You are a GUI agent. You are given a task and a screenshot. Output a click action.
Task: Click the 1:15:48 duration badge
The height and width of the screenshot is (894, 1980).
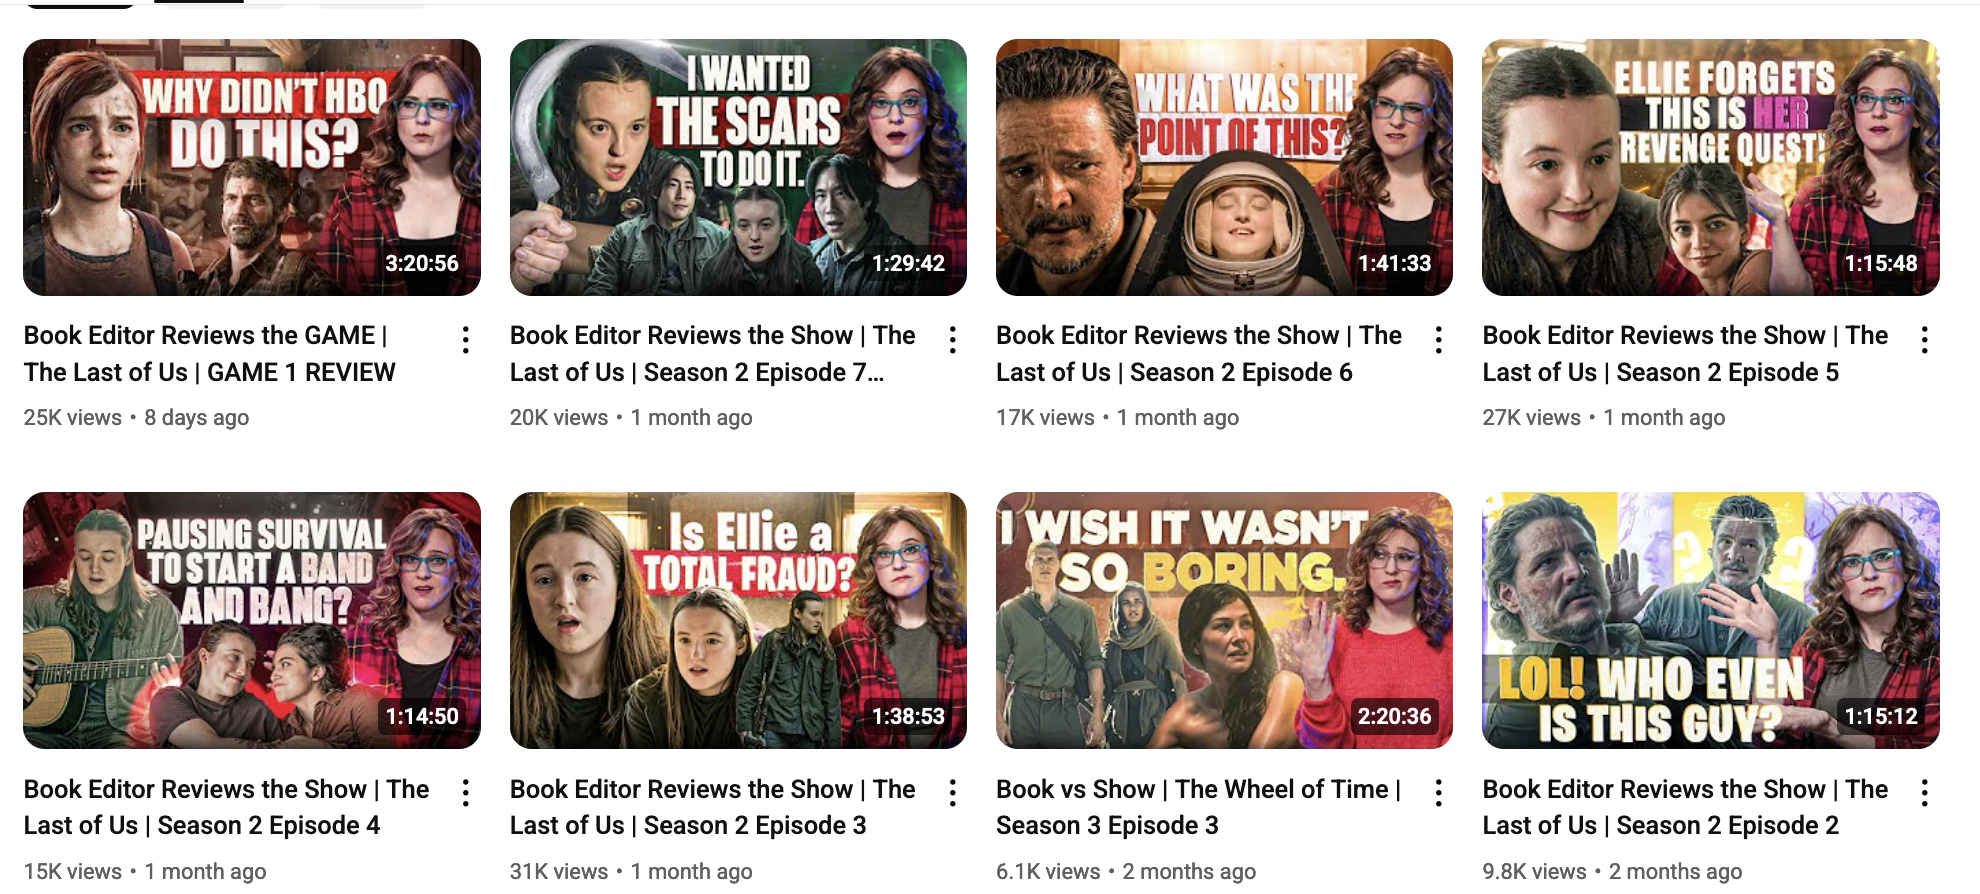(1881, 263)
